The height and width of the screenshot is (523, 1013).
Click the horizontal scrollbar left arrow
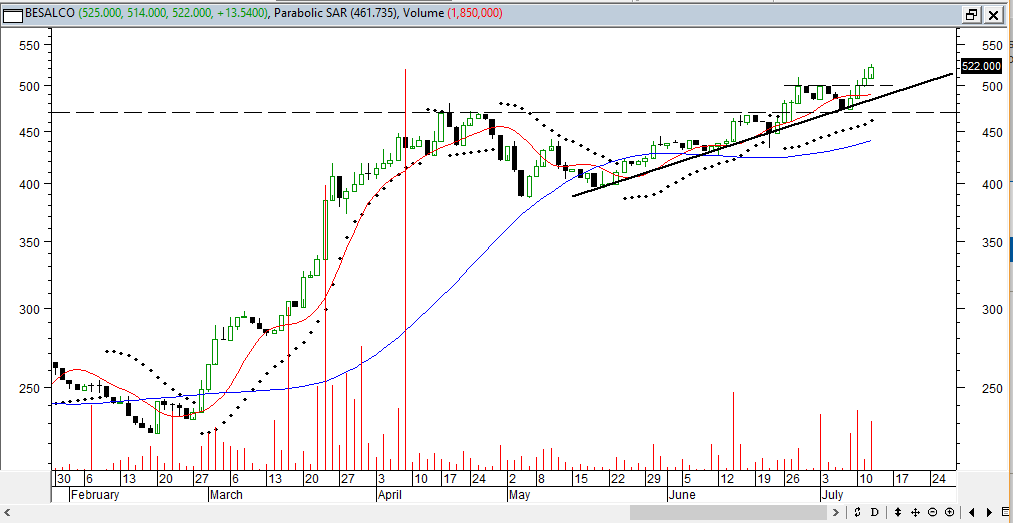tap(7, 512)
